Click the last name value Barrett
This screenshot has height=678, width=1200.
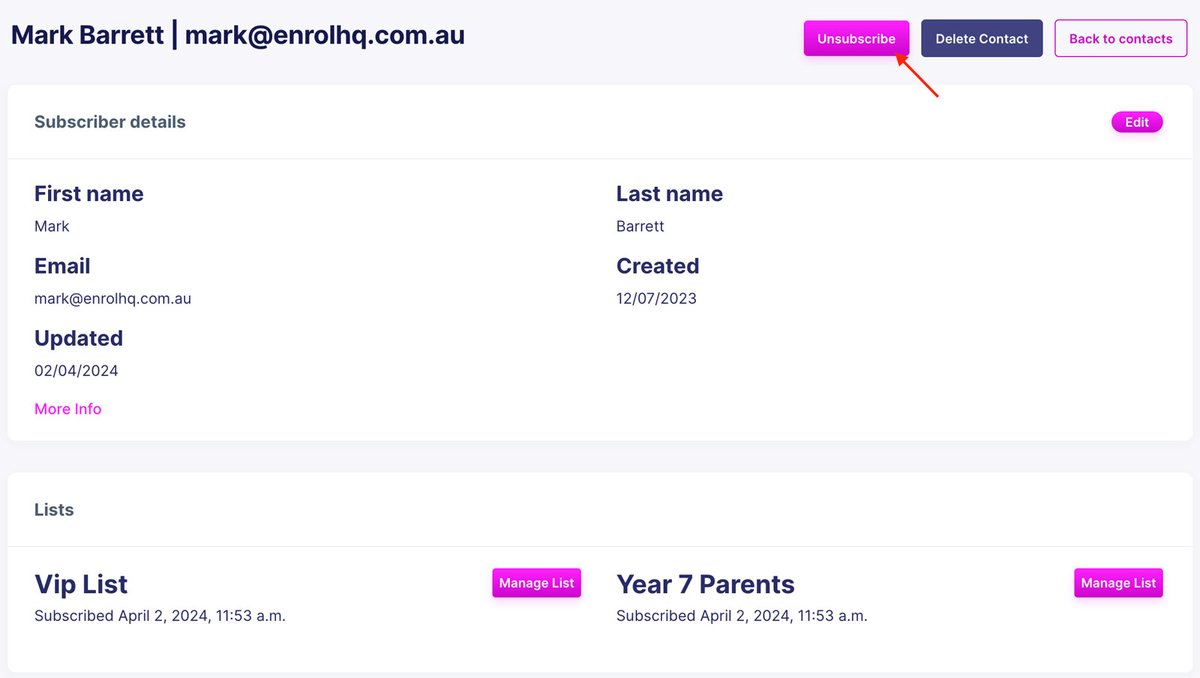click(x=640, y=226)
